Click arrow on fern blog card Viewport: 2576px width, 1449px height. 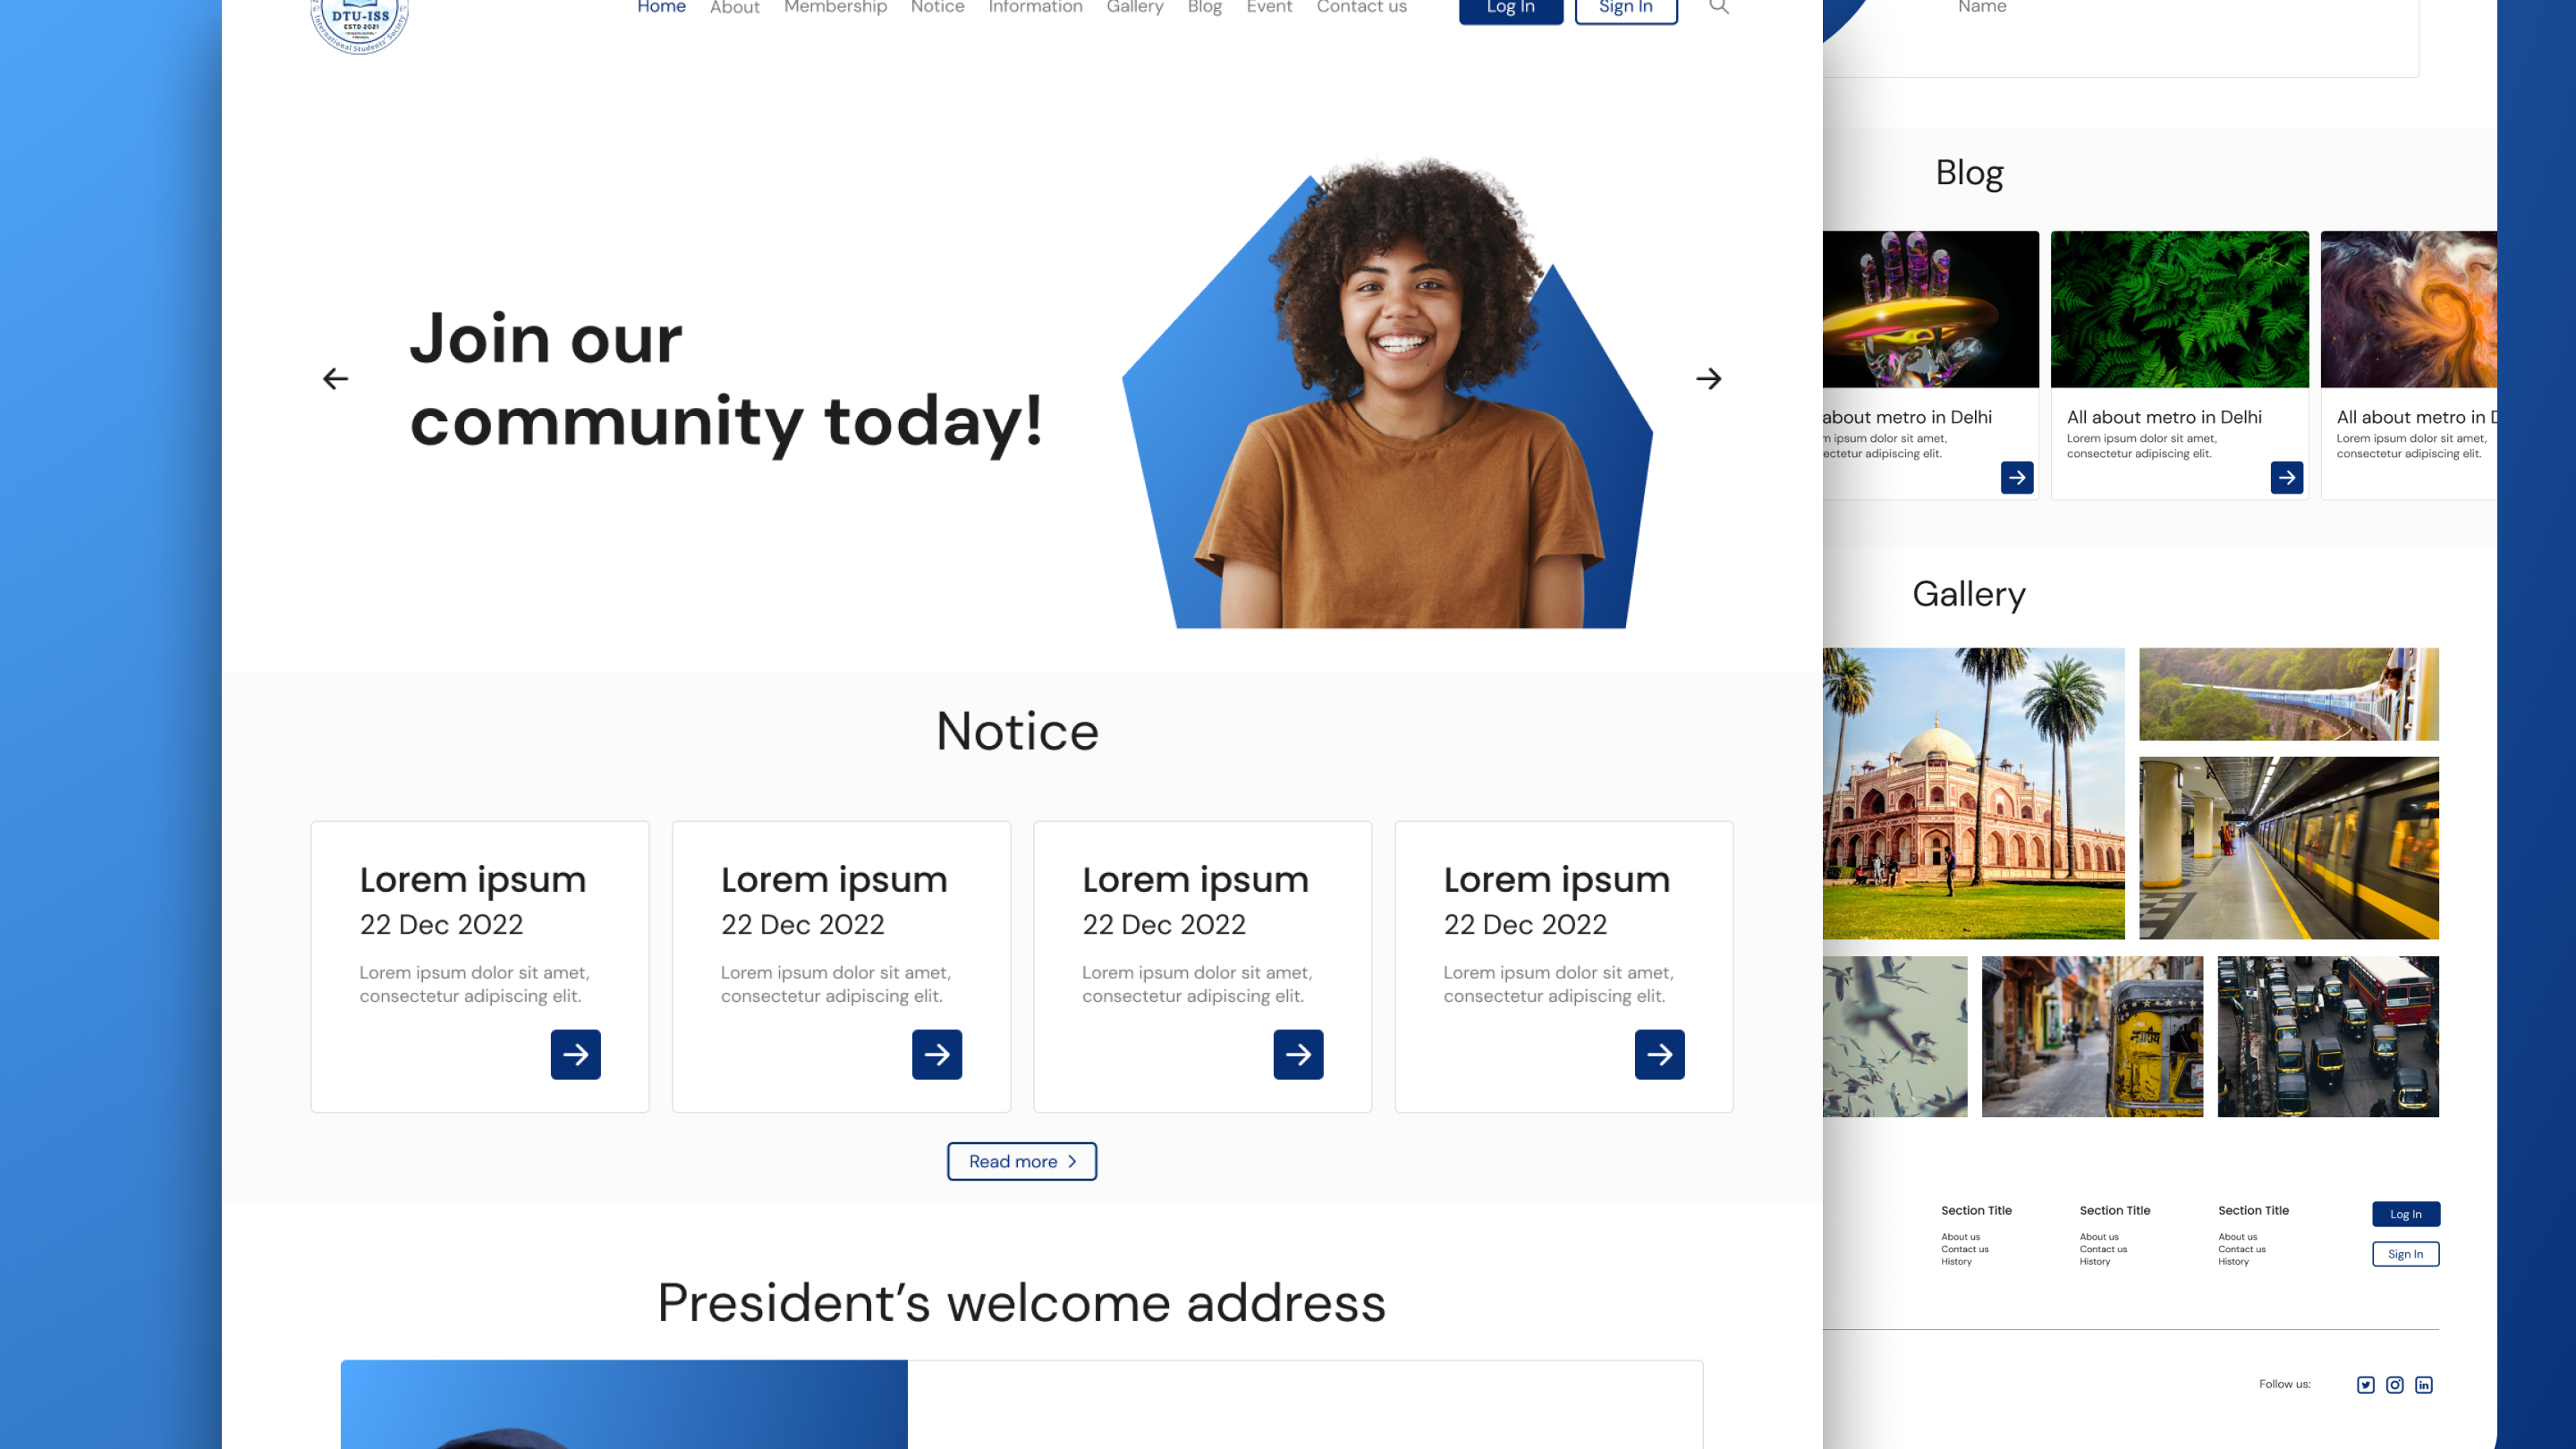(x=2286, y=478)
